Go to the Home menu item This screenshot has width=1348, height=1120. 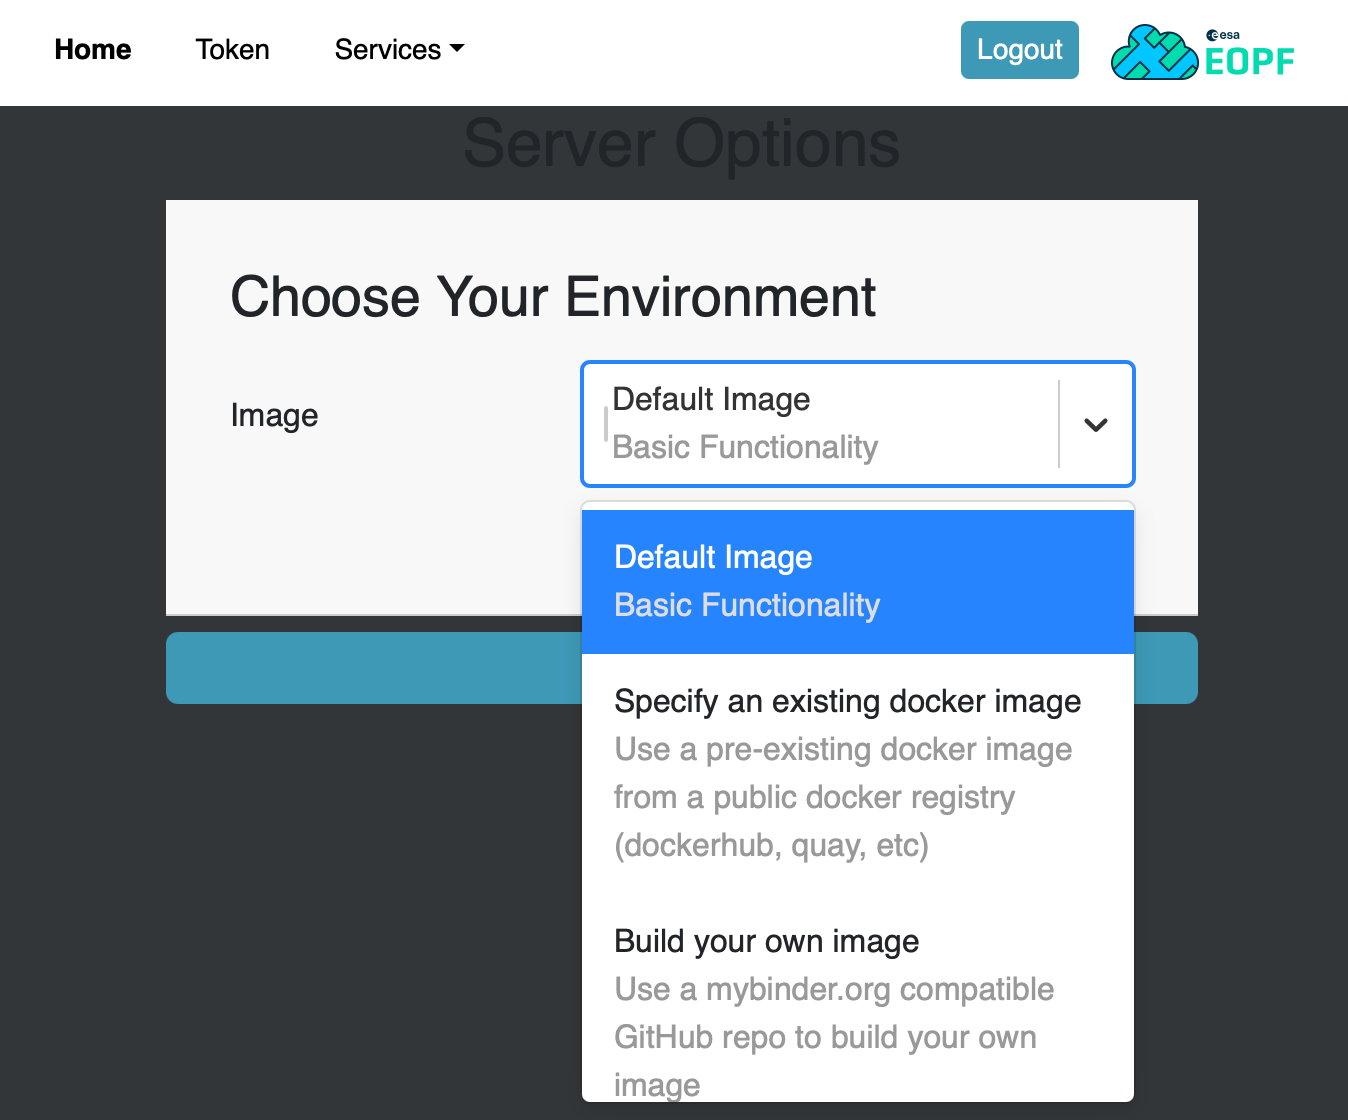click(92, 49)
